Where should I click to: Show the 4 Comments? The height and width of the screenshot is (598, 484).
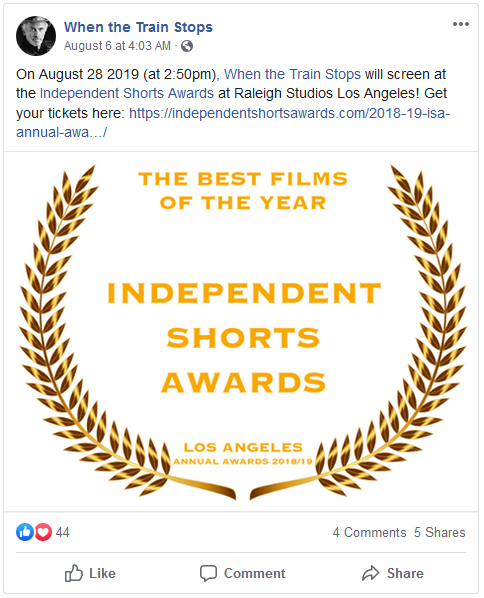[x=369, y=532]
